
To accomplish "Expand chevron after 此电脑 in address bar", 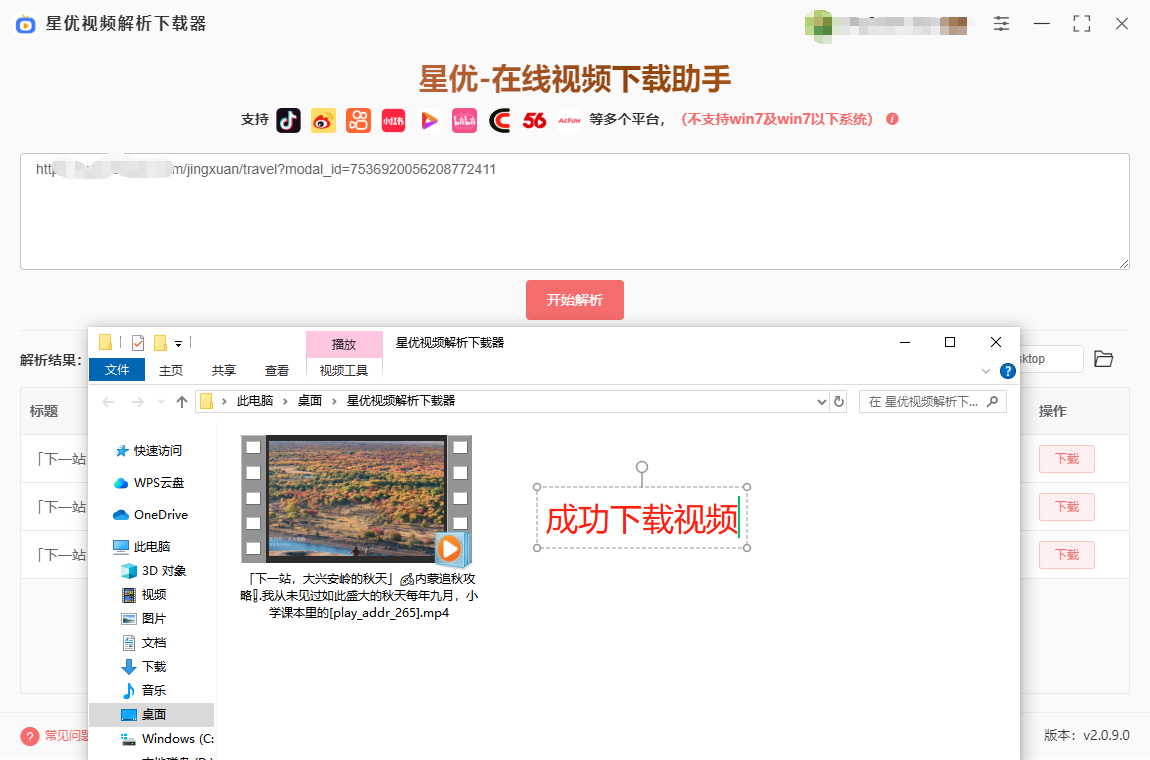I will click(x=285, y=401).
